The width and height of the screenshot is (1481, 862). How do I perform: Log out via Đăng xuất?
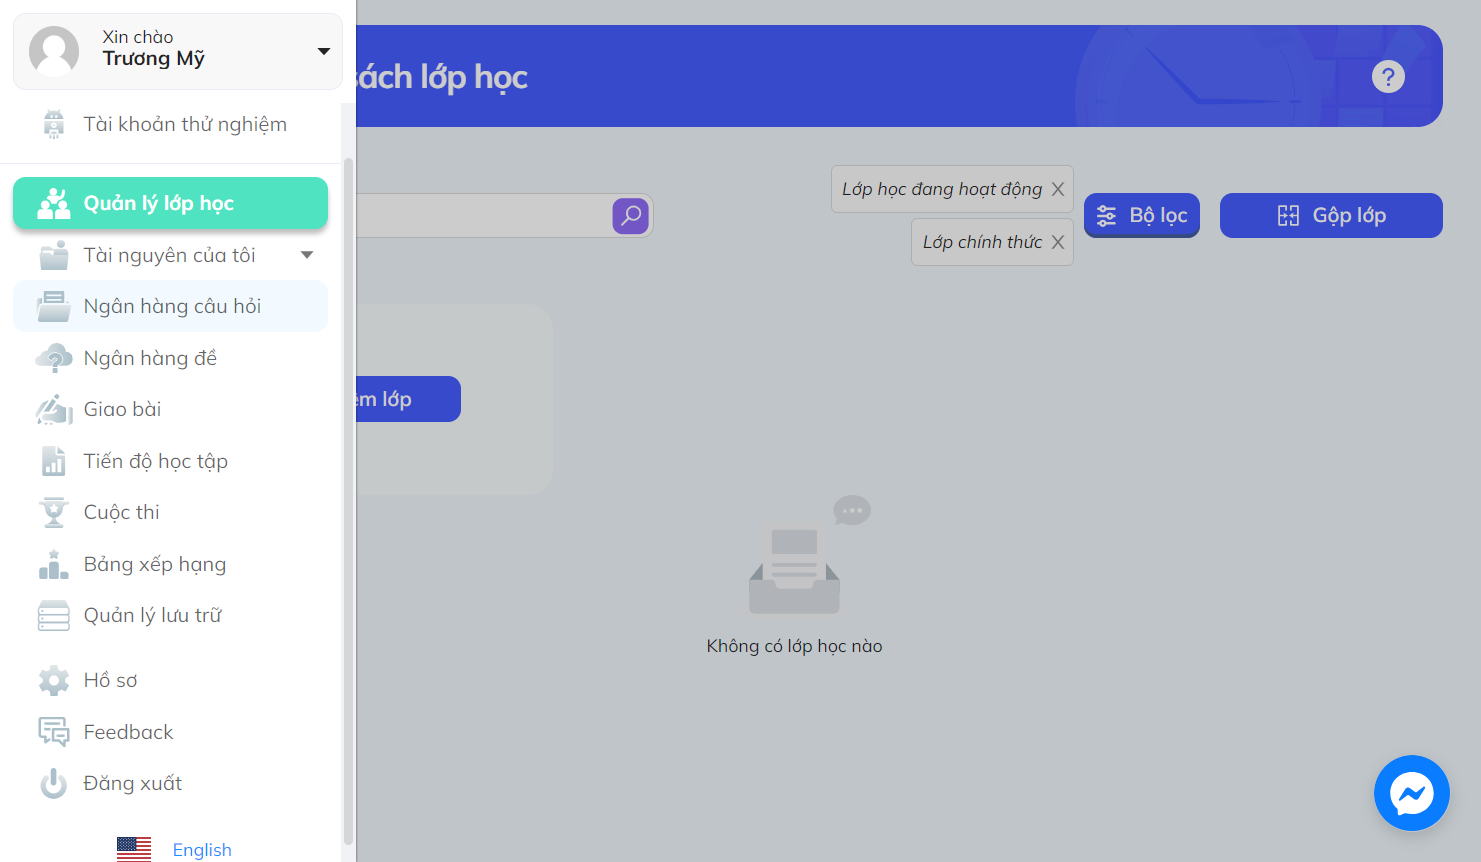point(170,783)
